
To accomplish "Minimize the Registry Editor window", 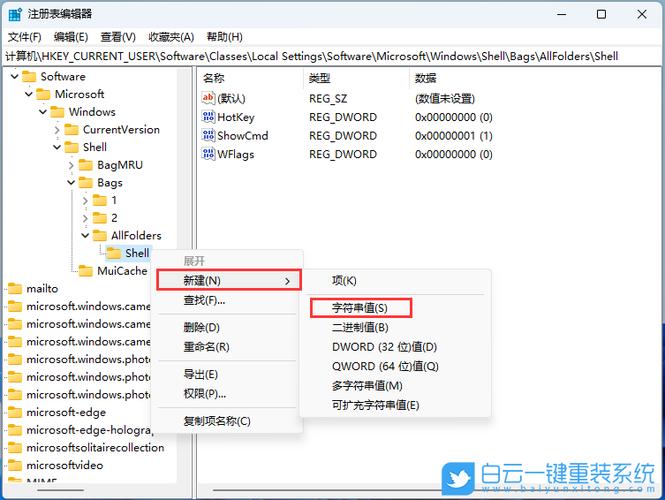I will pyautogui.click(x=562, y=14).
